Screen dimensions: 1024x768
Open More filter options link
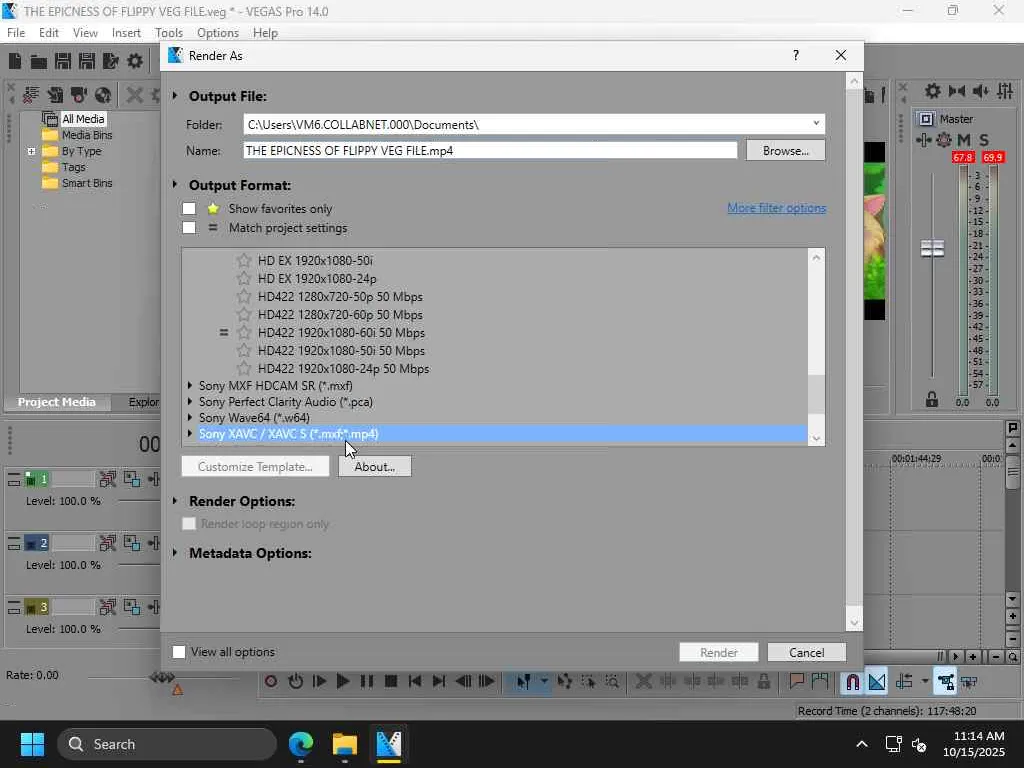(776, 208)
